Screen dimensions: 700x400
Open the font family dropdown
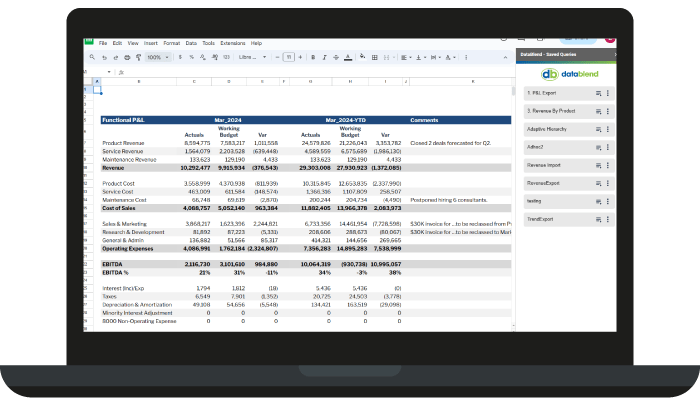pyautogui.click(x=252, y=57)
